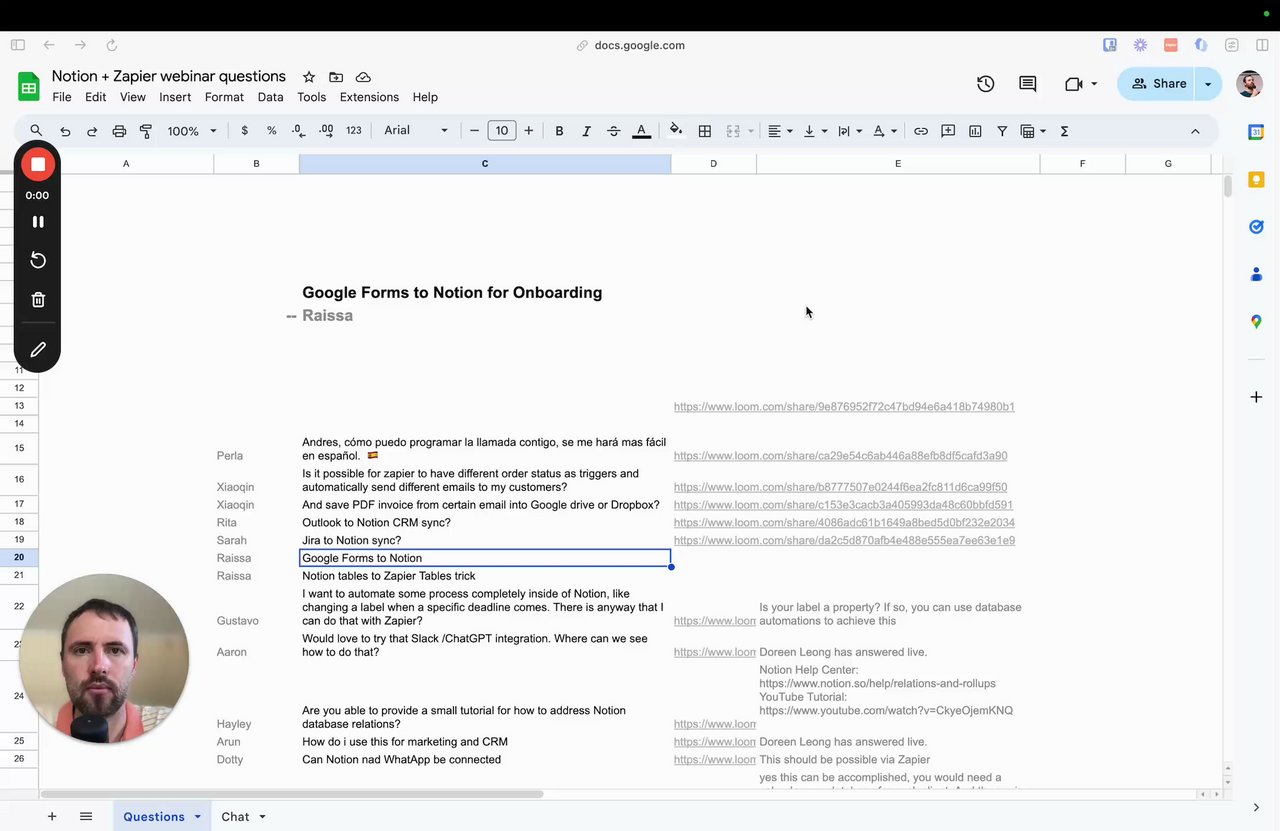Stop the recording with red button
This screenshot has width=1280, height=831.
(x=38, y=164)
